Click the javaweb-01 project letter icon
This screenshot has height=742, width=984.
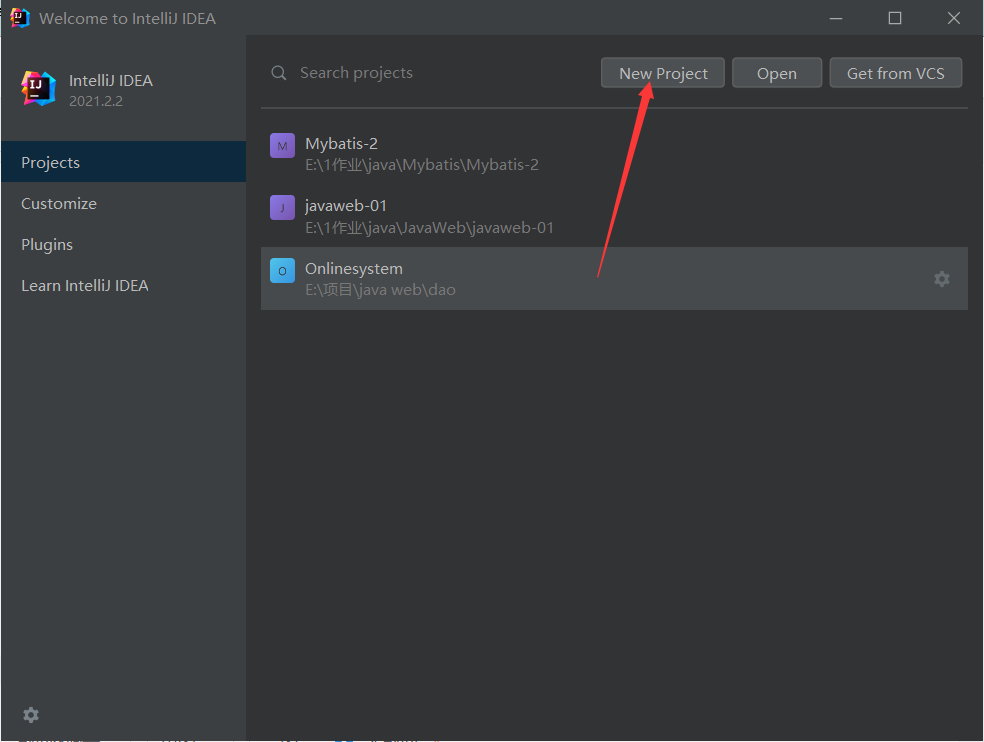tap(282, 208)
